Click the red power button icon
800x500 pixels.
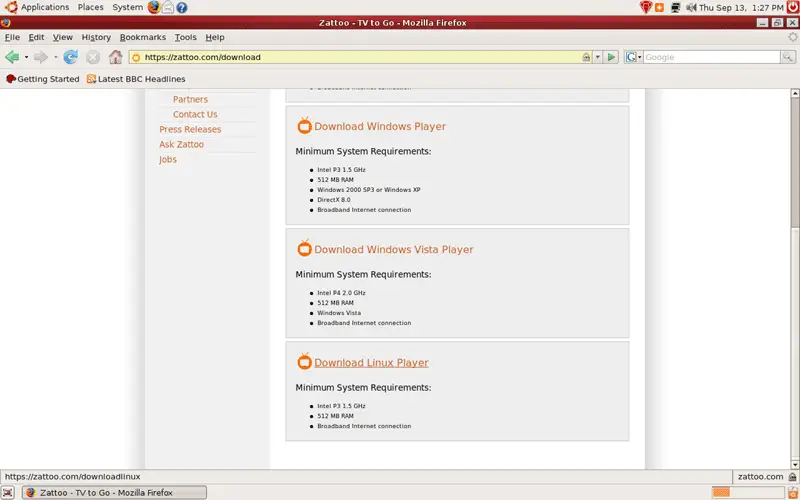click(793, 7)
